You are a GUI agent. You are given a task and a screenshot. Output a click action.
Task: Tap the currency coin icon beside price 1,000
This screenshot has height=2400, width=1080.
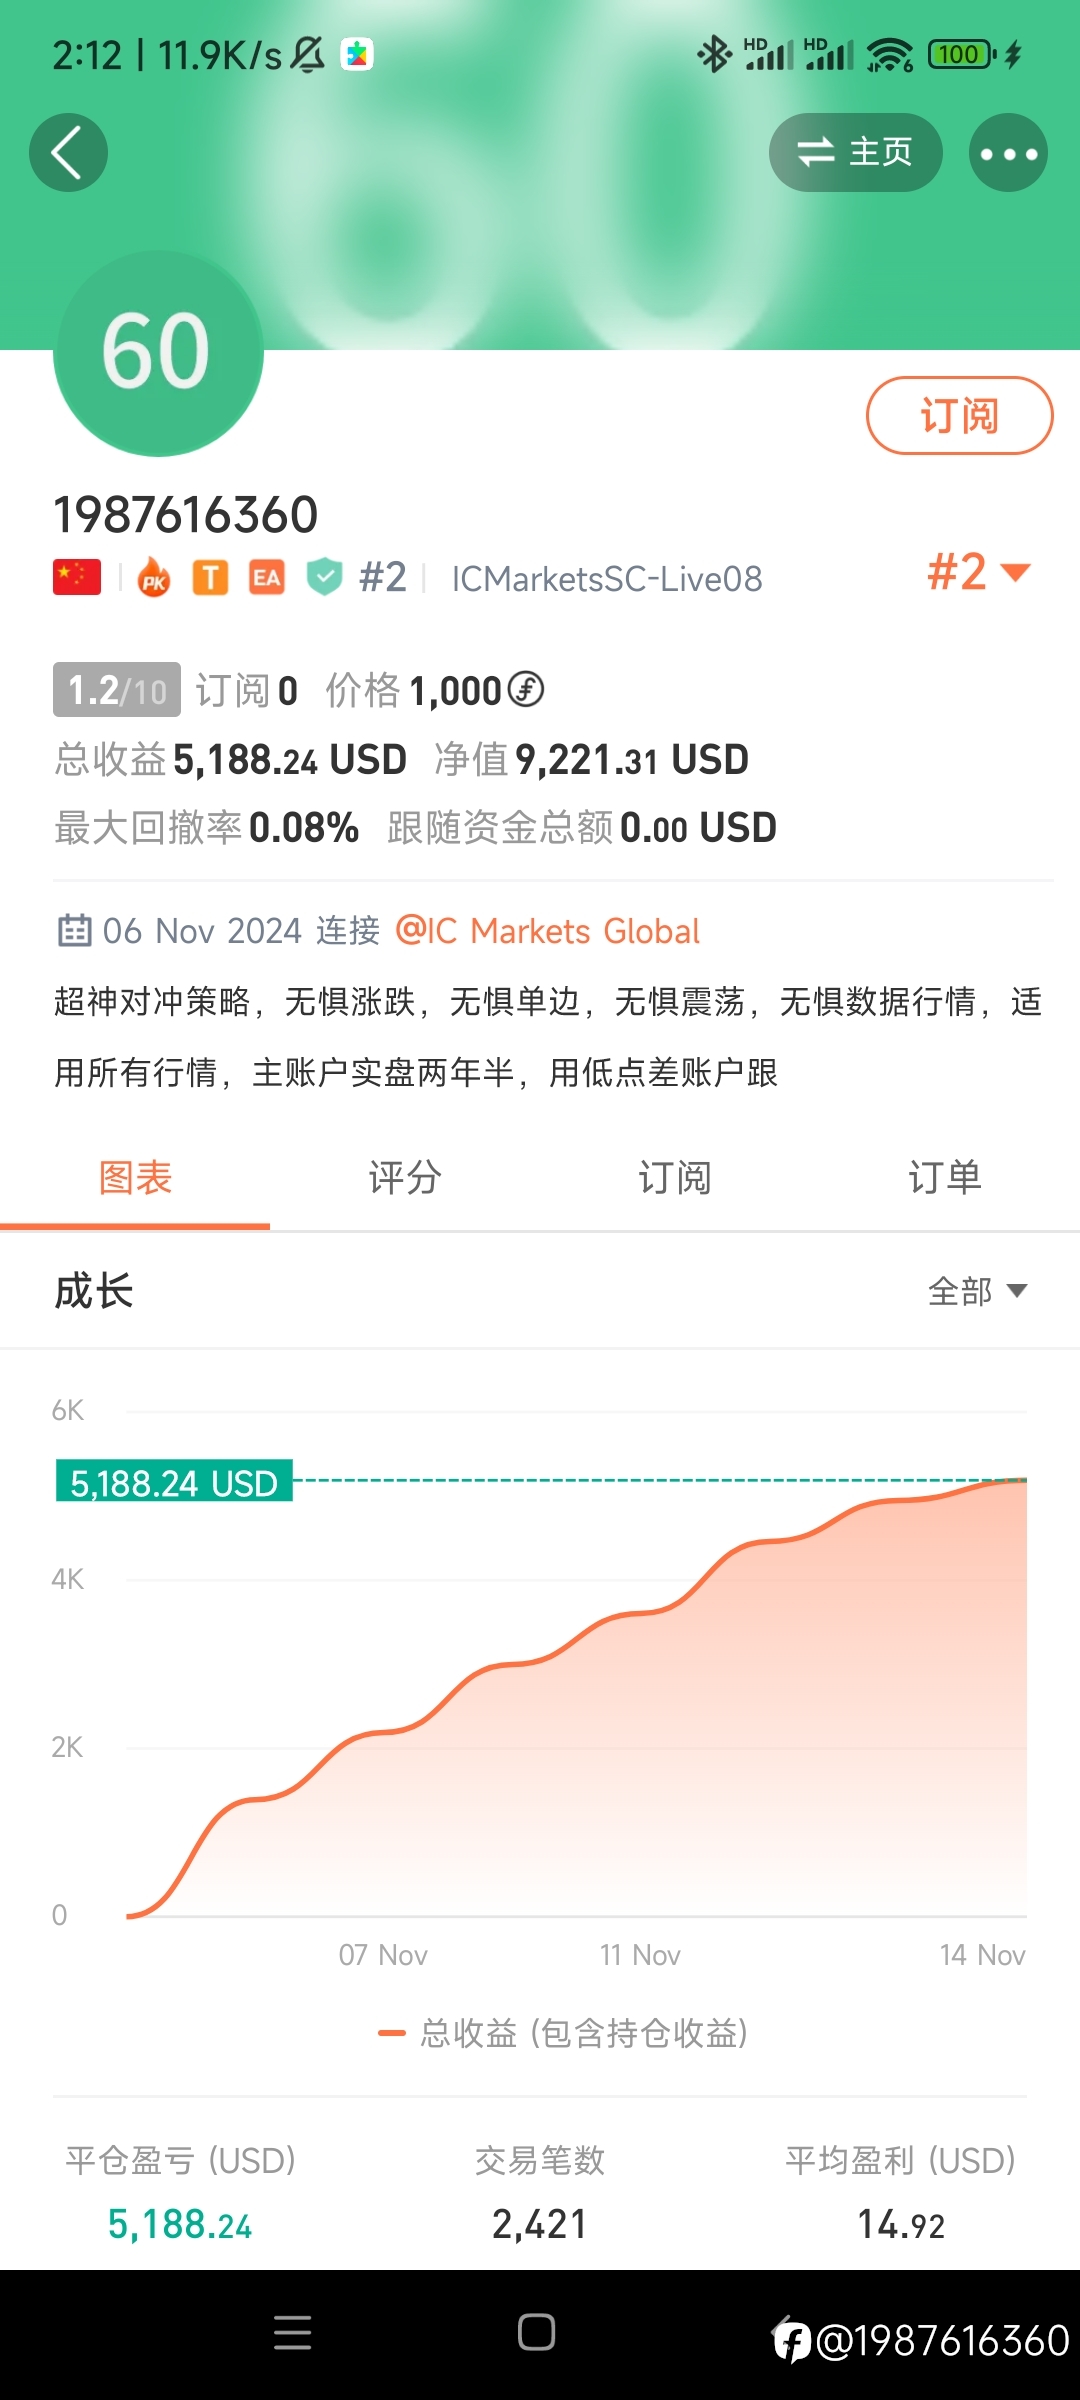tap(526, 689)
